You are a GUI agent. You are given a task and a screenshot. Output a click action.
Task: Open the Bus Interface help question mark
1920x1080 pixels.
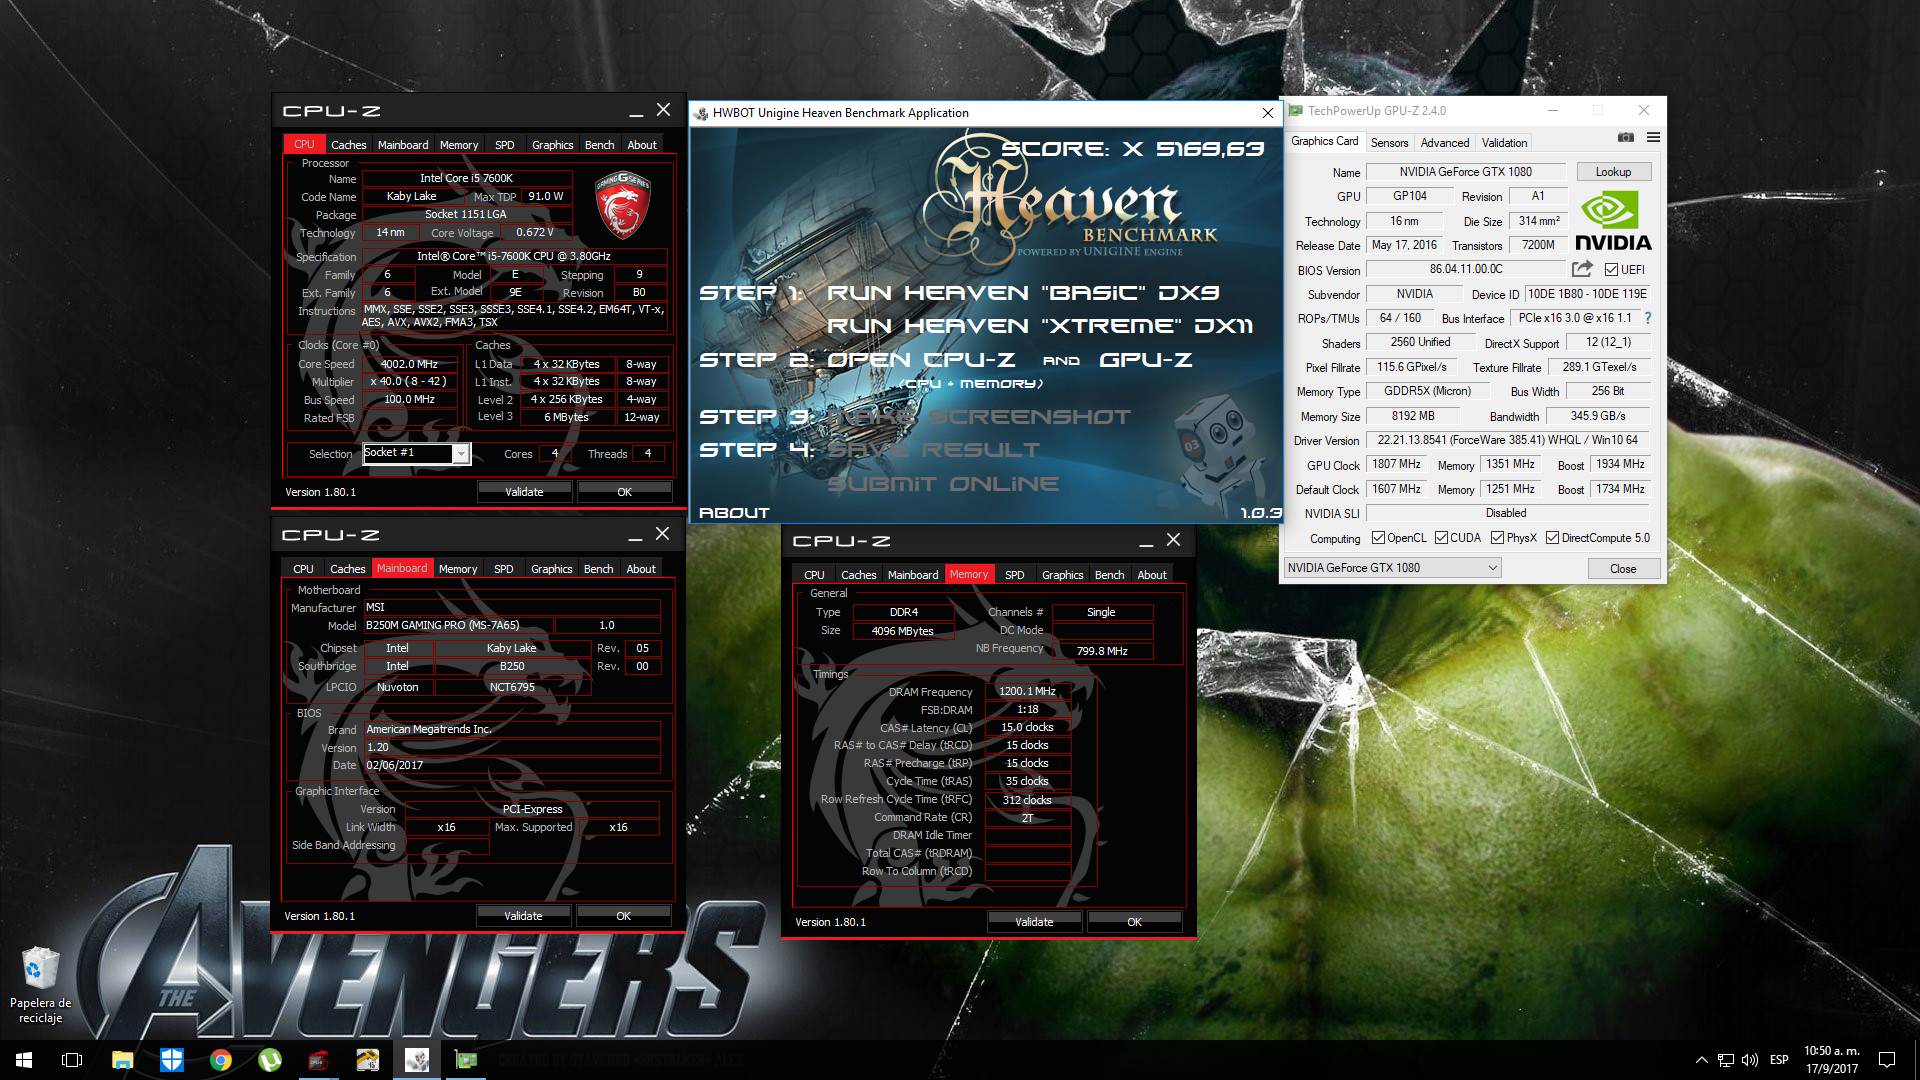tap(1647, 318)
